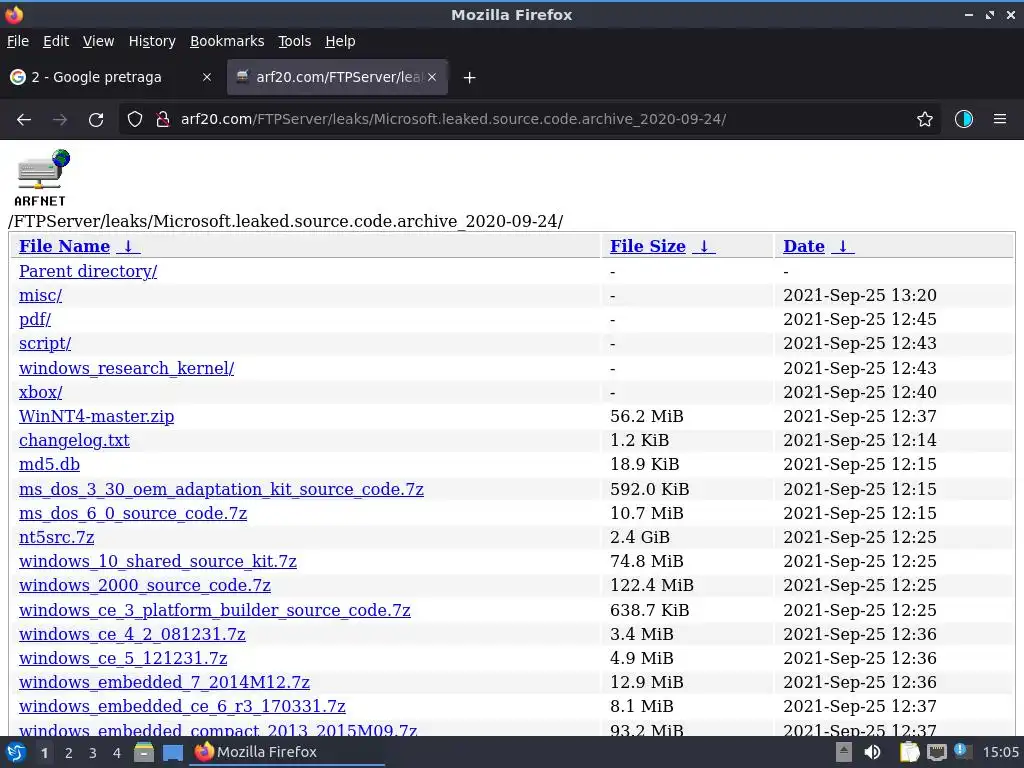This screenshot has height=768, width=1024.
Task: Click the ARFNET server logo
Action: (42, 178)
